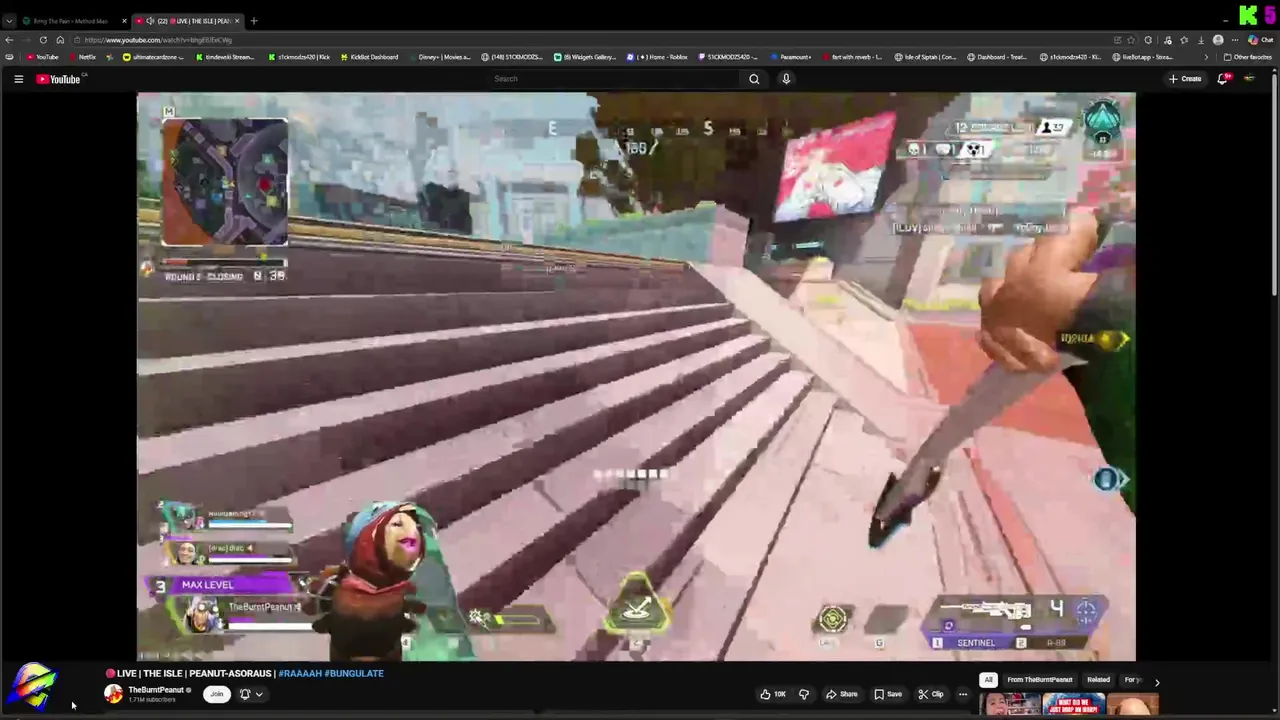Open Isle of Siptah bookmark
The image size is (1280, 720).
coord(926,57)
